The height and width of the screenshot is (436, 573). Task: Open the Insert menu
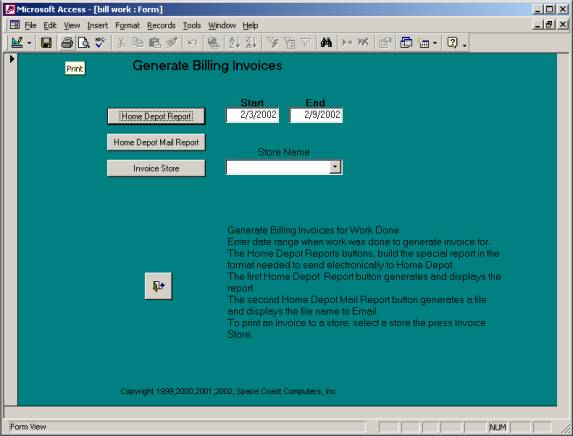(x=98, y=25)
